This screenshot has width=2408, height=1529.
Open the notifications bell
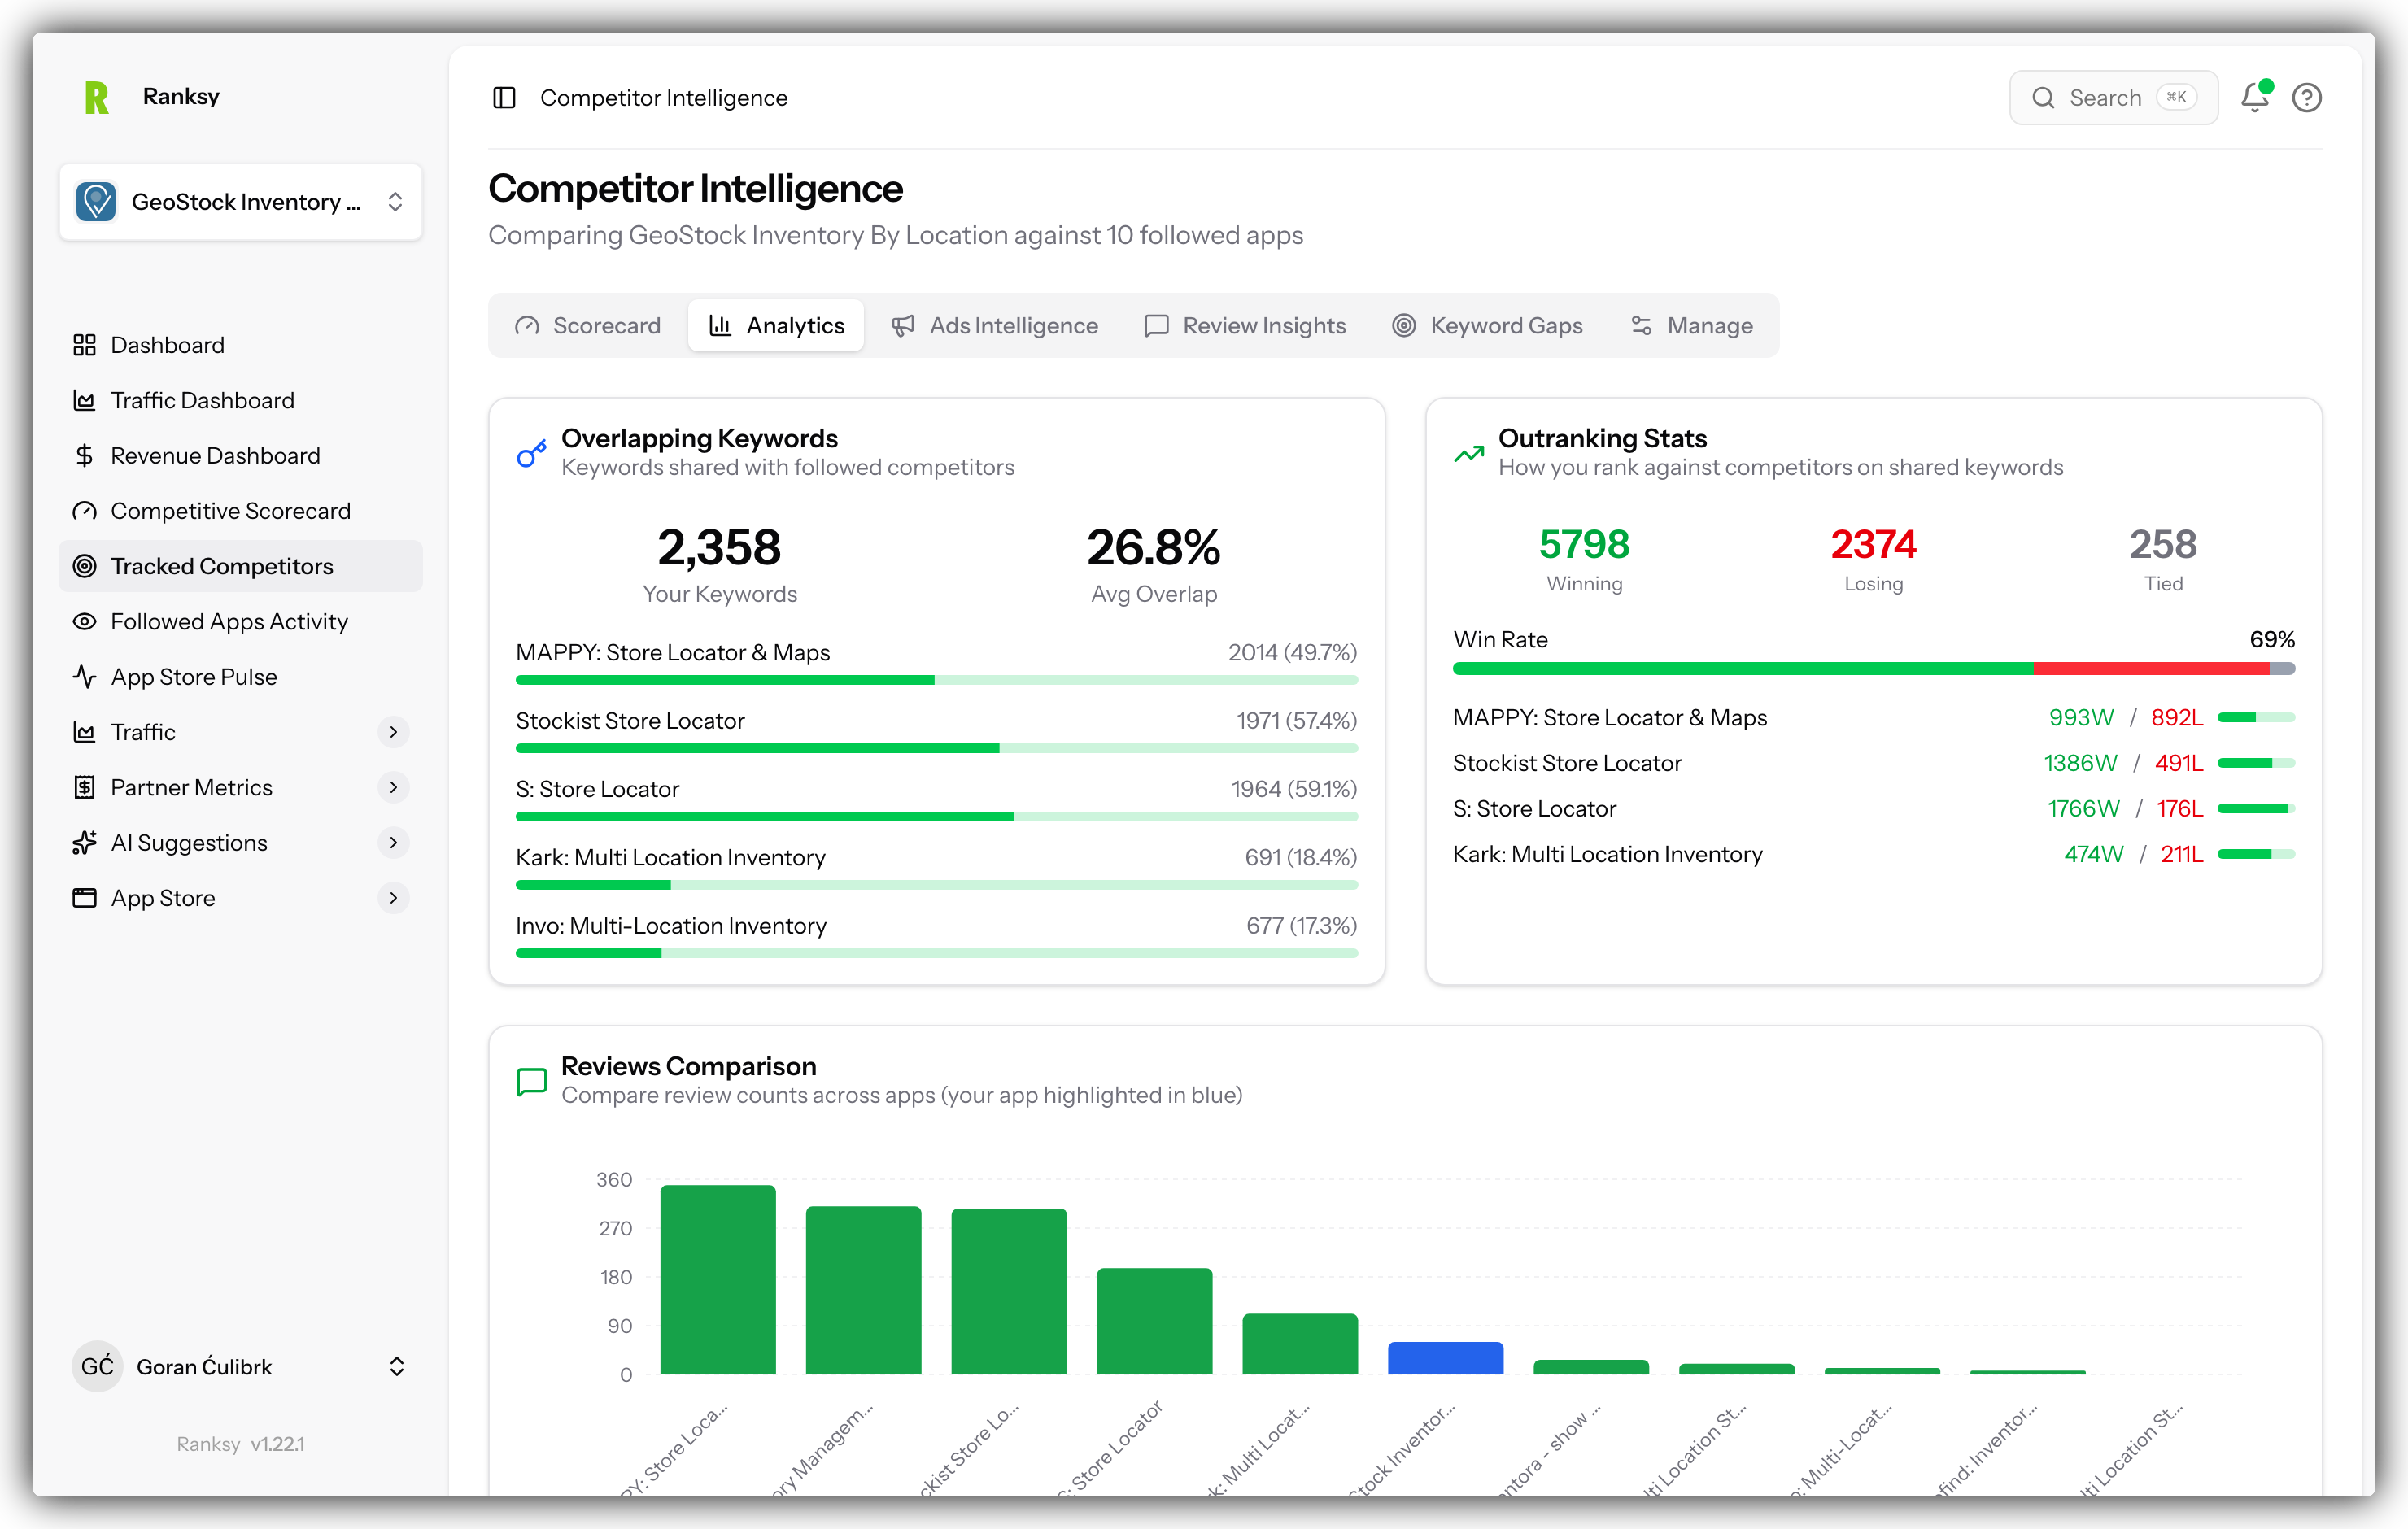[2255, 97]
